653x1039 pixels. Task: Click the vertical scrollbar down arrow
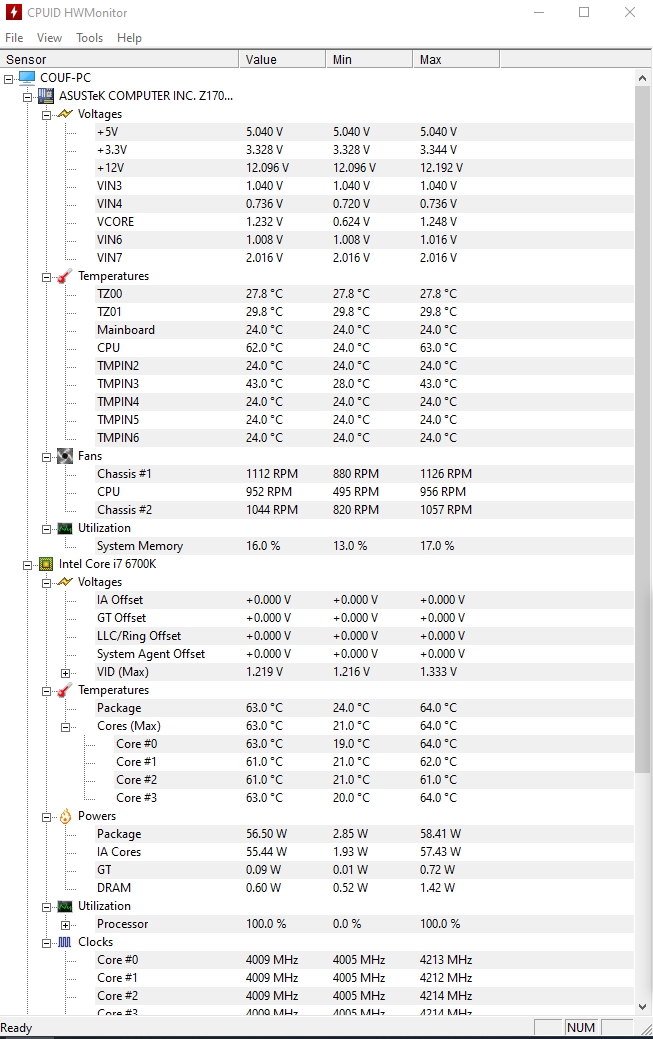(644, 1008)
